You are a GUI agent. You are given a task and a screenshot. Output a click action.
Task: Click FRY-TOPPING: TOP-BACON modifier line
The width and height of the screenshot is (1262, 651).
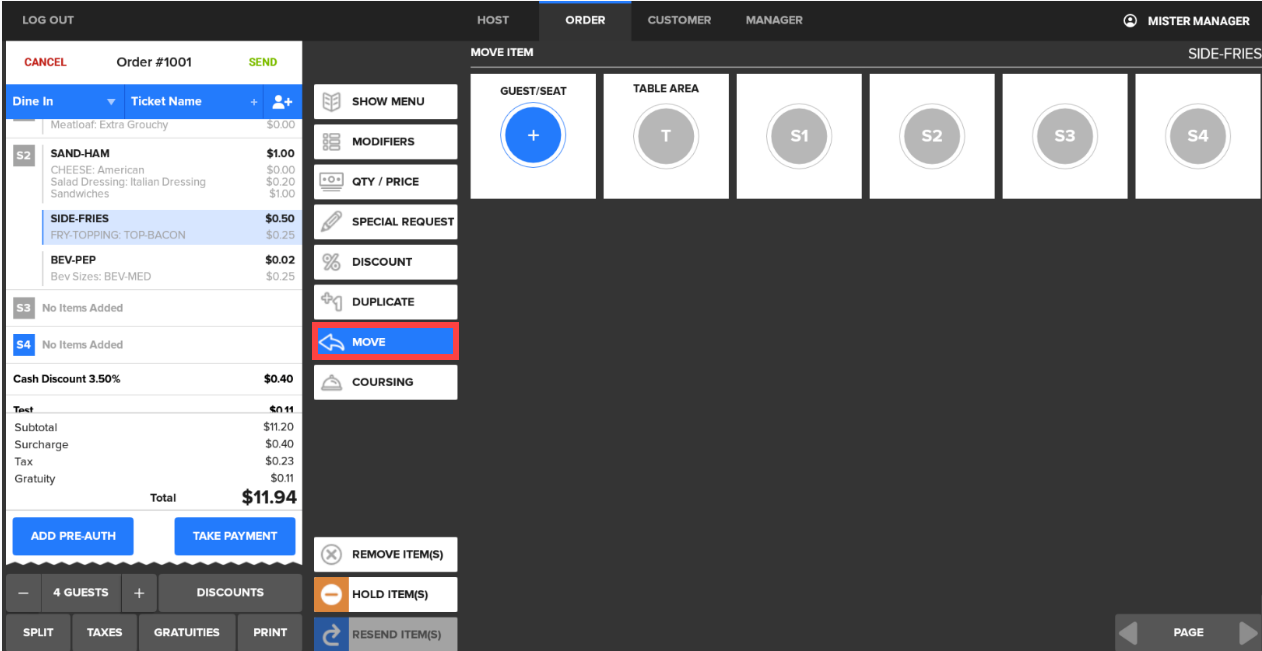(118, 235)
